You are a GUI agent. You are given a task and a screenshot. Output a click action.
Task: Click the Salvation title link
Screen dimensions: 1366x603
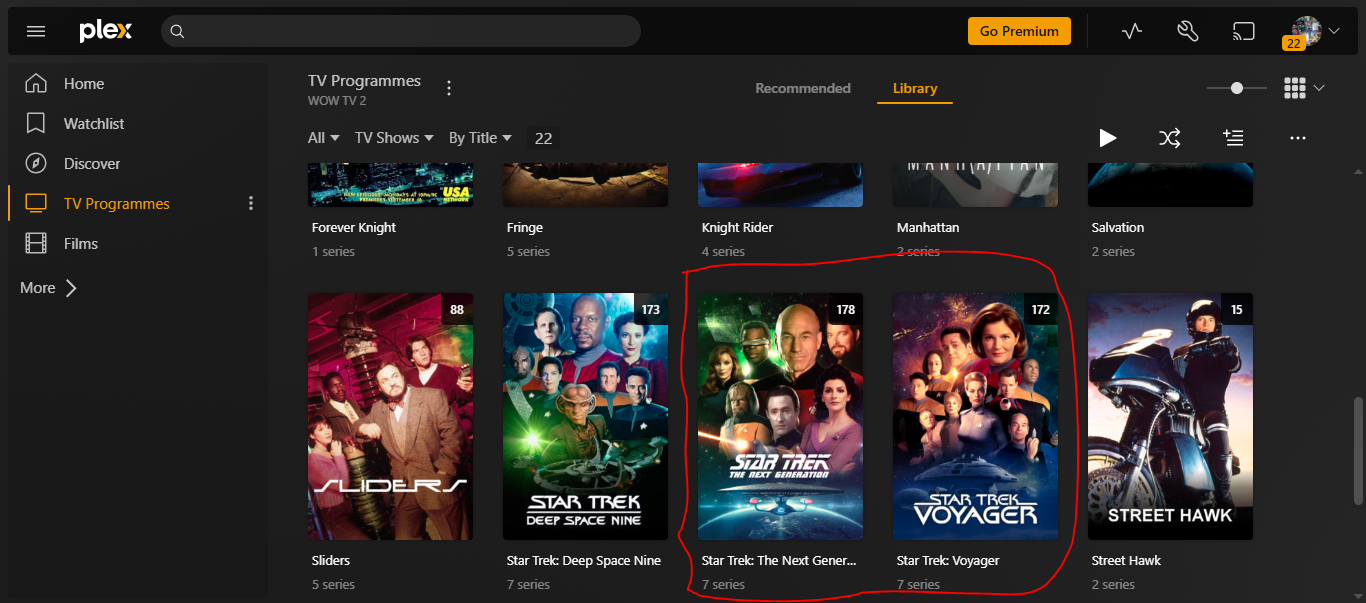coord(1118,227)
